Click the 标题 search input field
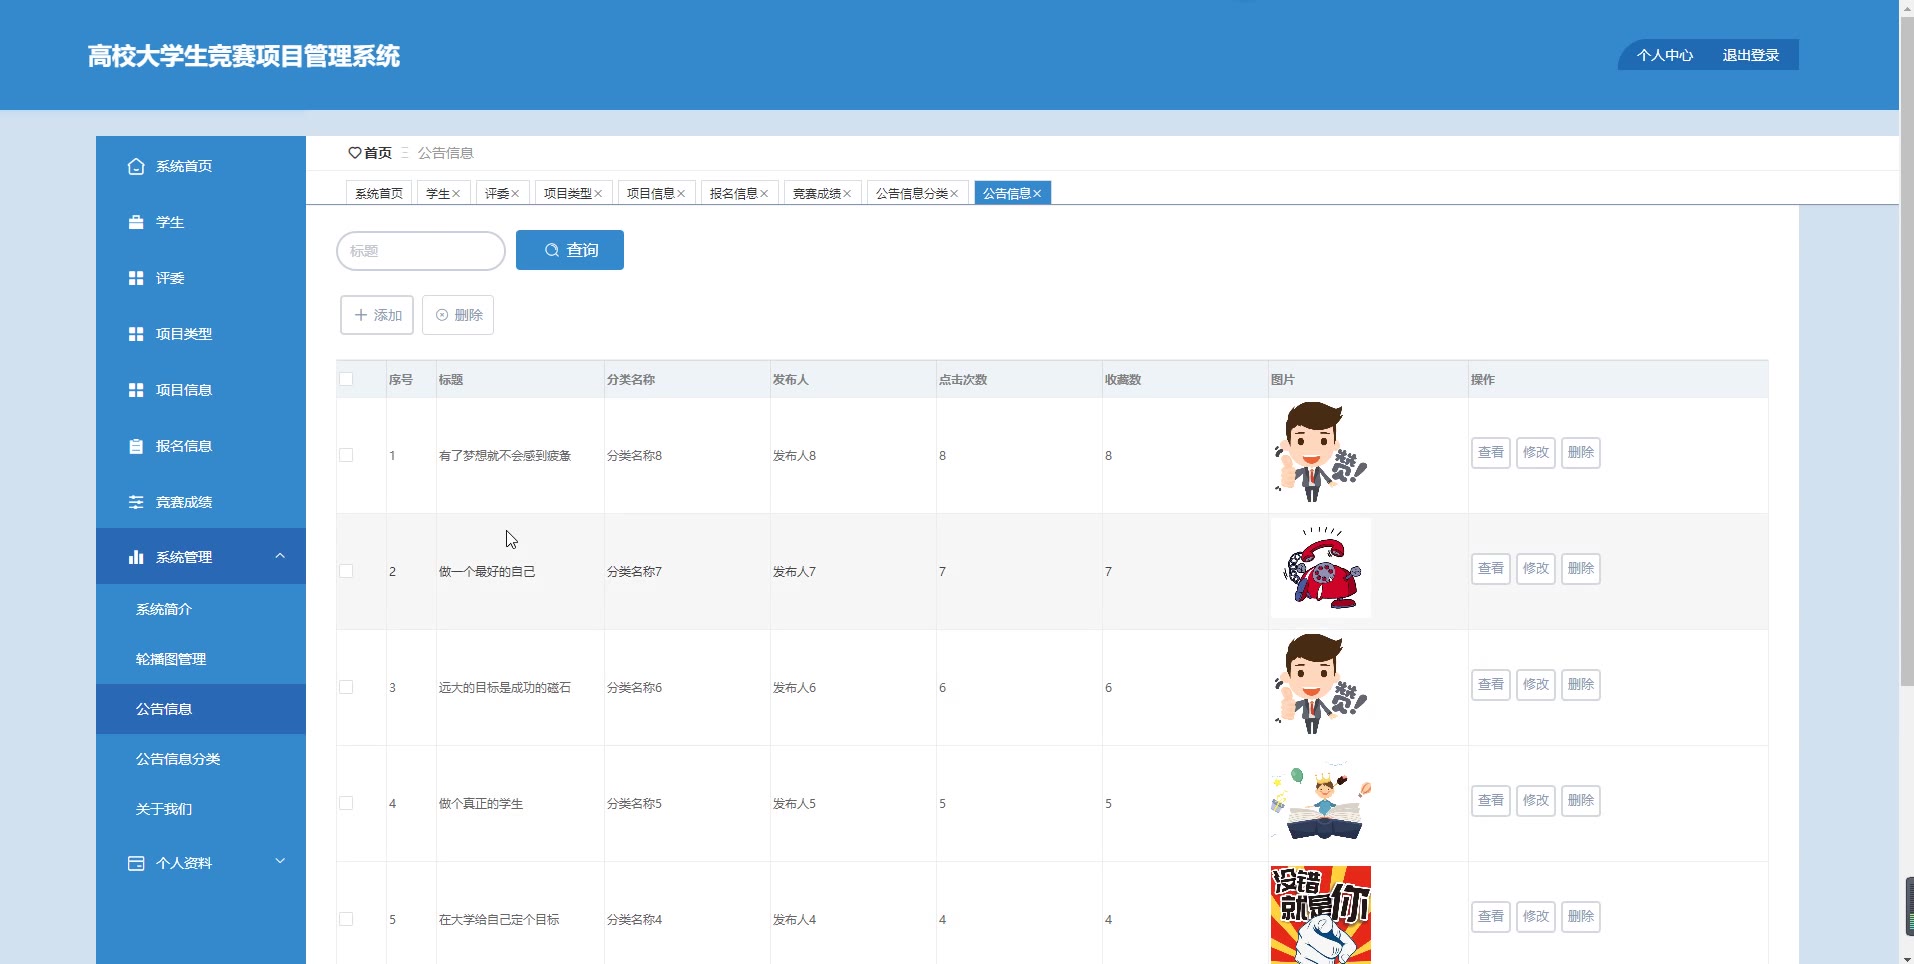The image size is (1914, 964). [x=421, y=251]
